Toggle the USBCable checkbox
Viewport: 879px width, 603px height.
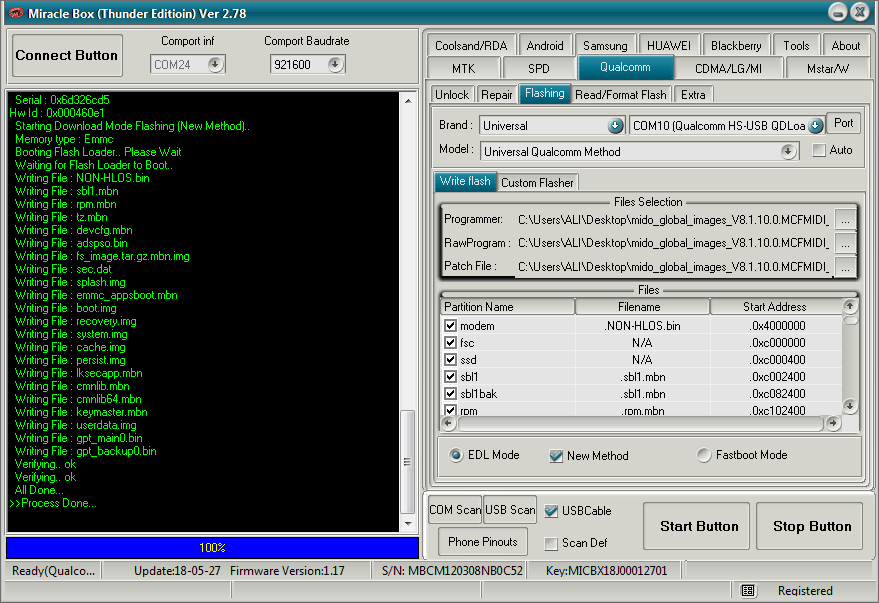[552, 511]
